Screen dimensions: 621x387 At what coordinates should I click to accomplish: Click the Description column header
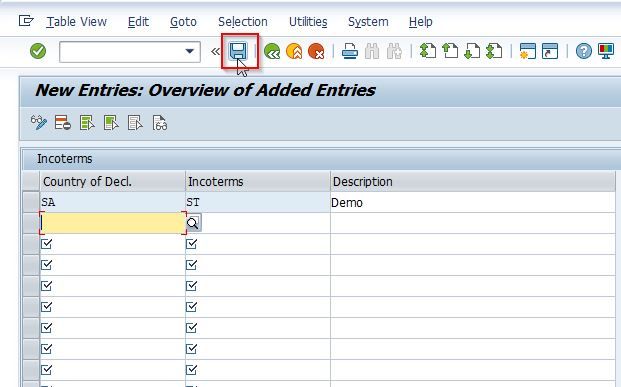pos(473,182)
